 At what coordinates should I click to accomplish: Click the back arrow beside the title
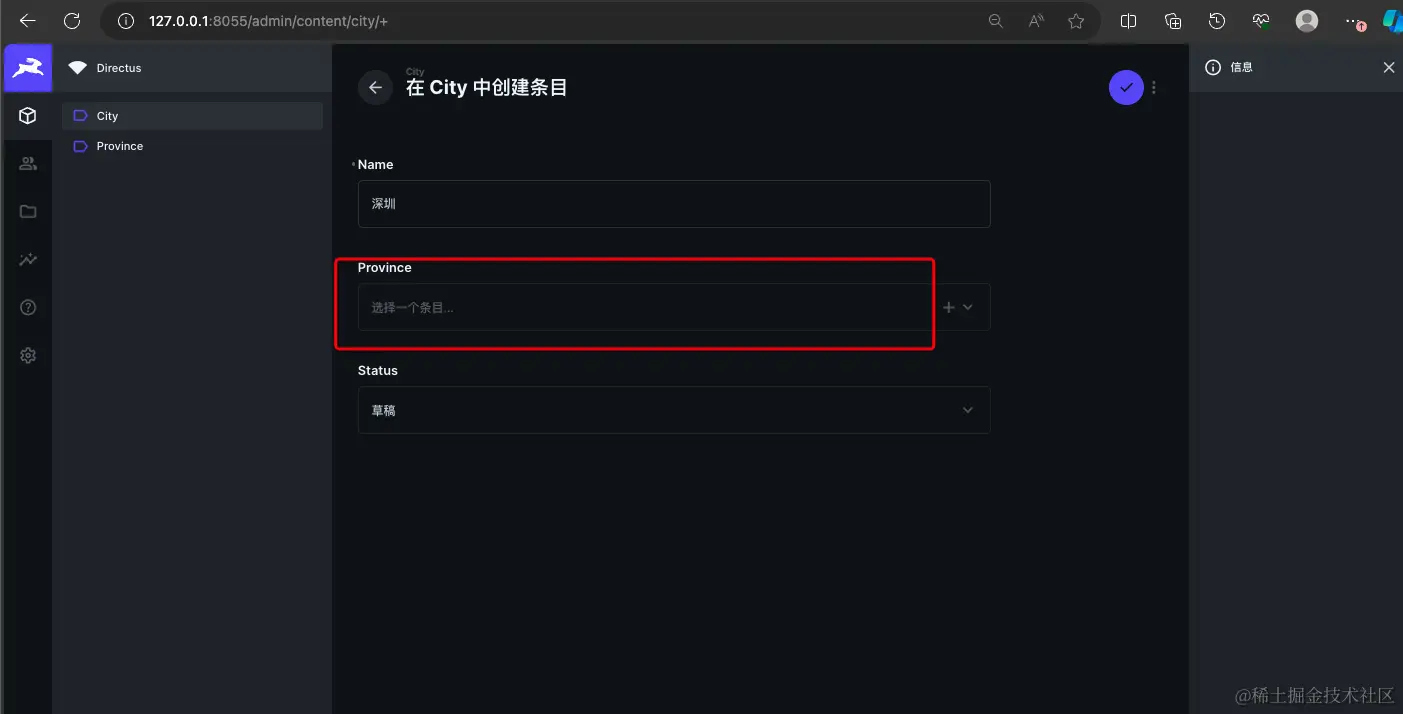(x=375, y=88)
